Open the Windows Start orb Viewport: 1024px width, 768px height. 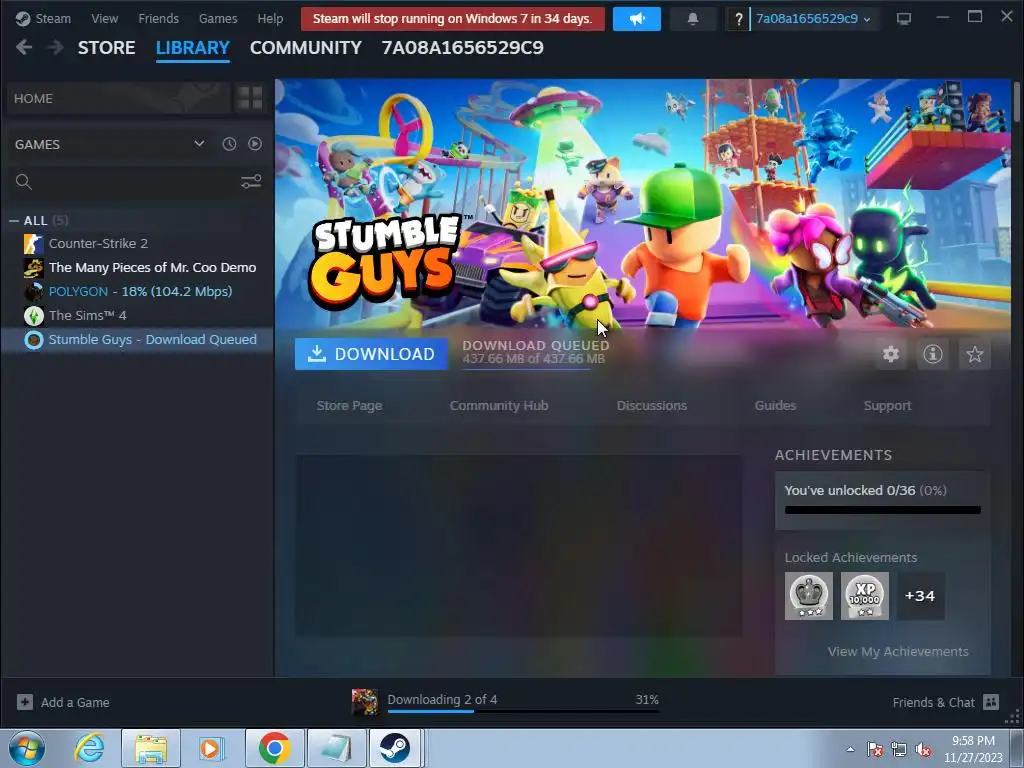27,748
